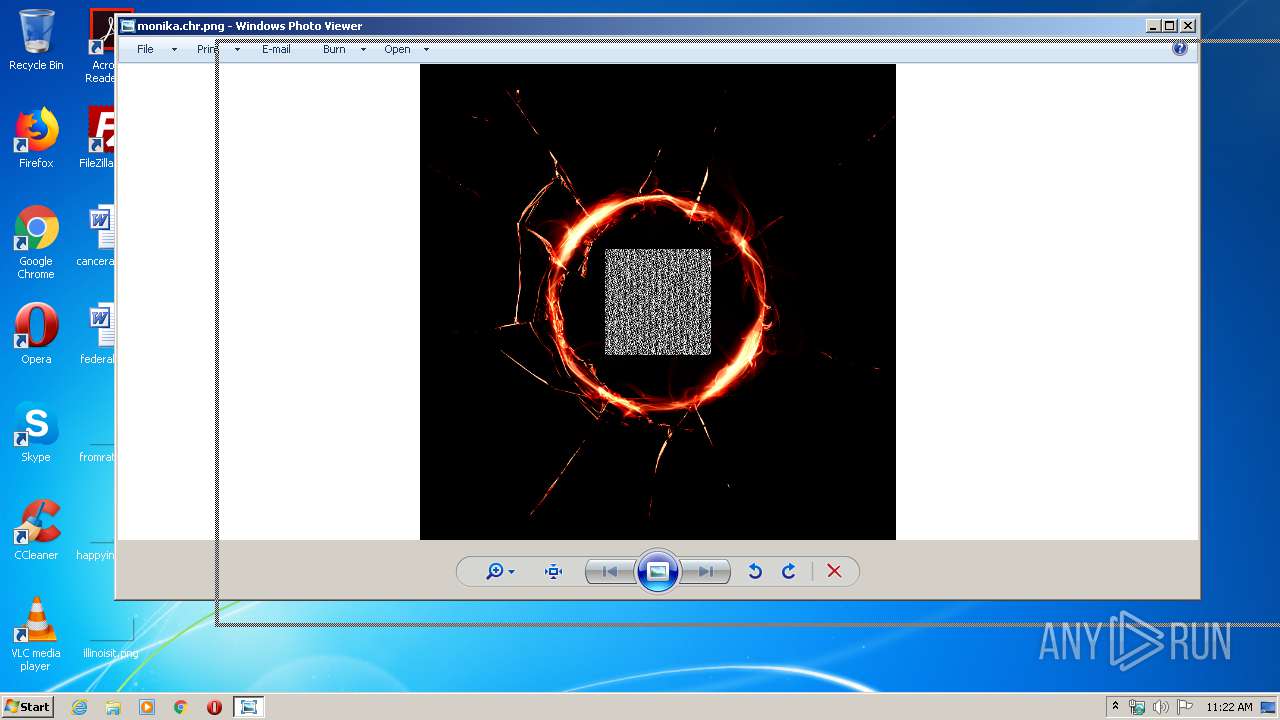This screenshot has width=1280, height=720.
Task: Click the Action Center flag icon
Action: tap(1185, 707)
